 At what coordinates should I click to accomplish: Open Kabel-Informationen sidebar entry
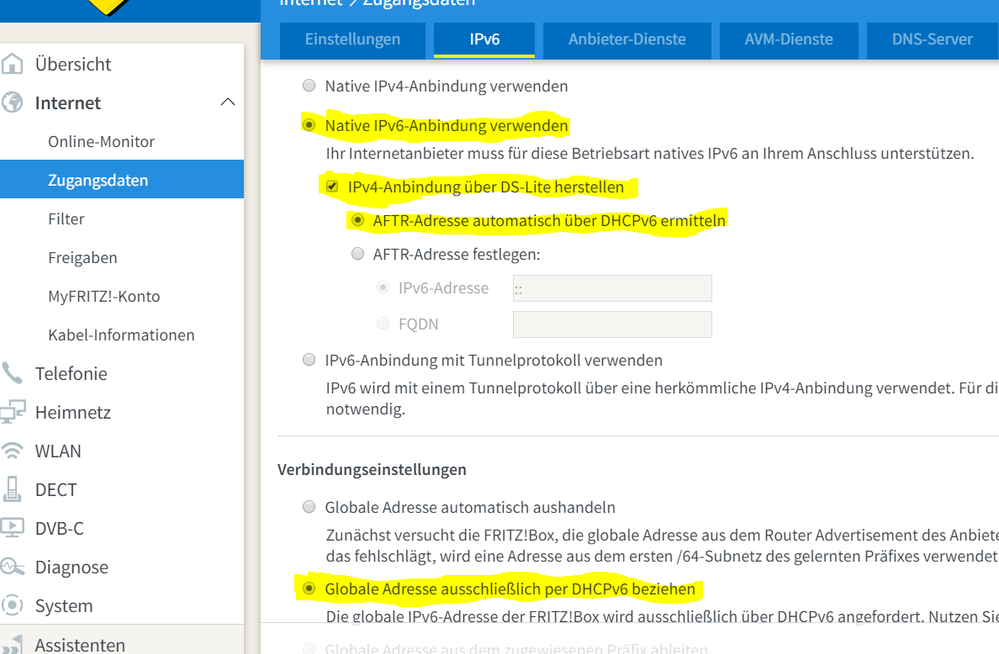[x=121, y=335]
